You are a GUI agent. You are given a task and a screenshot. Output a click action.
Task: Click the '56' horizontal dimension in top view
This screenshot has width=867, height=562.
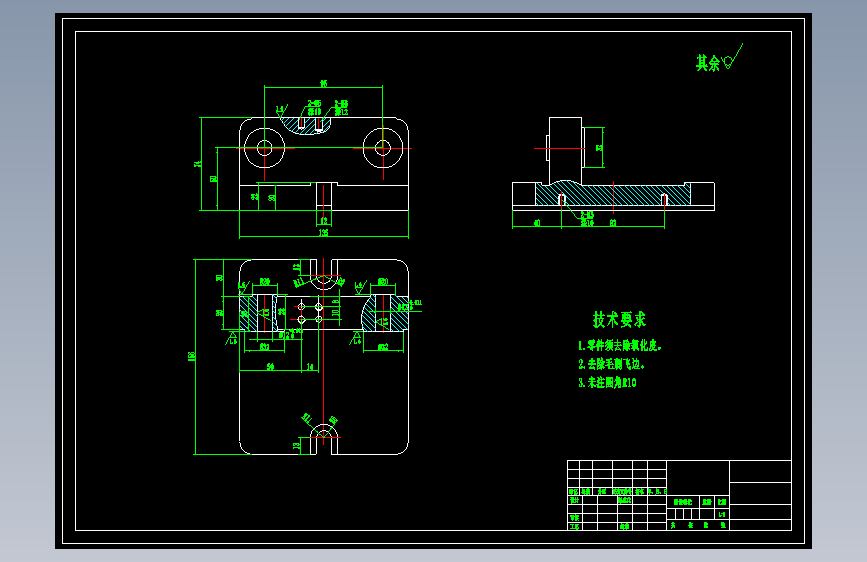[270, 366]
